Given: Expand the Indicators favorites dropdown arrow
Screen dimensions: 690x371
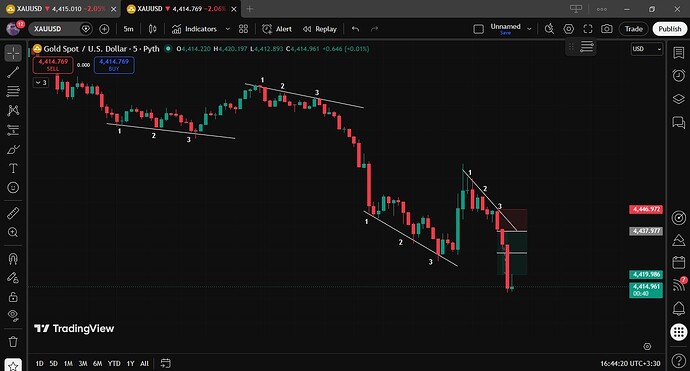Looking at the screenshot, I should click(228, 29).
